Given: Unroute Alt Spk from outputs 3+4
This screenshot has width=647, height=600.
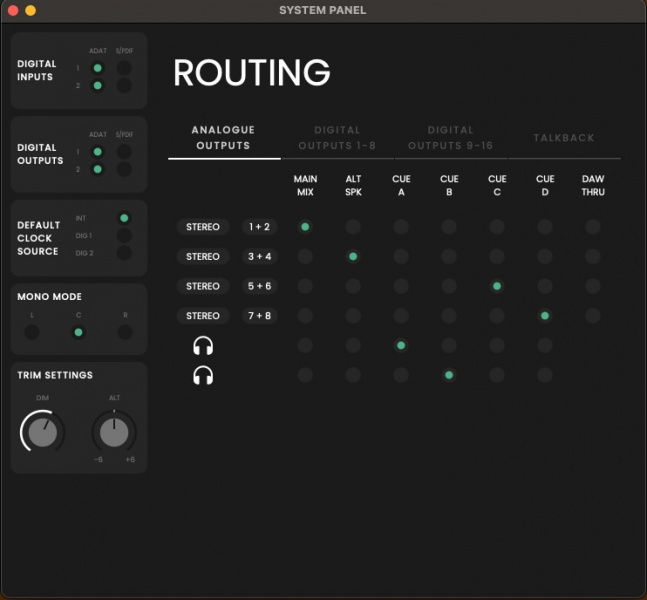Looking at the screenshot, I should [353, 256].
